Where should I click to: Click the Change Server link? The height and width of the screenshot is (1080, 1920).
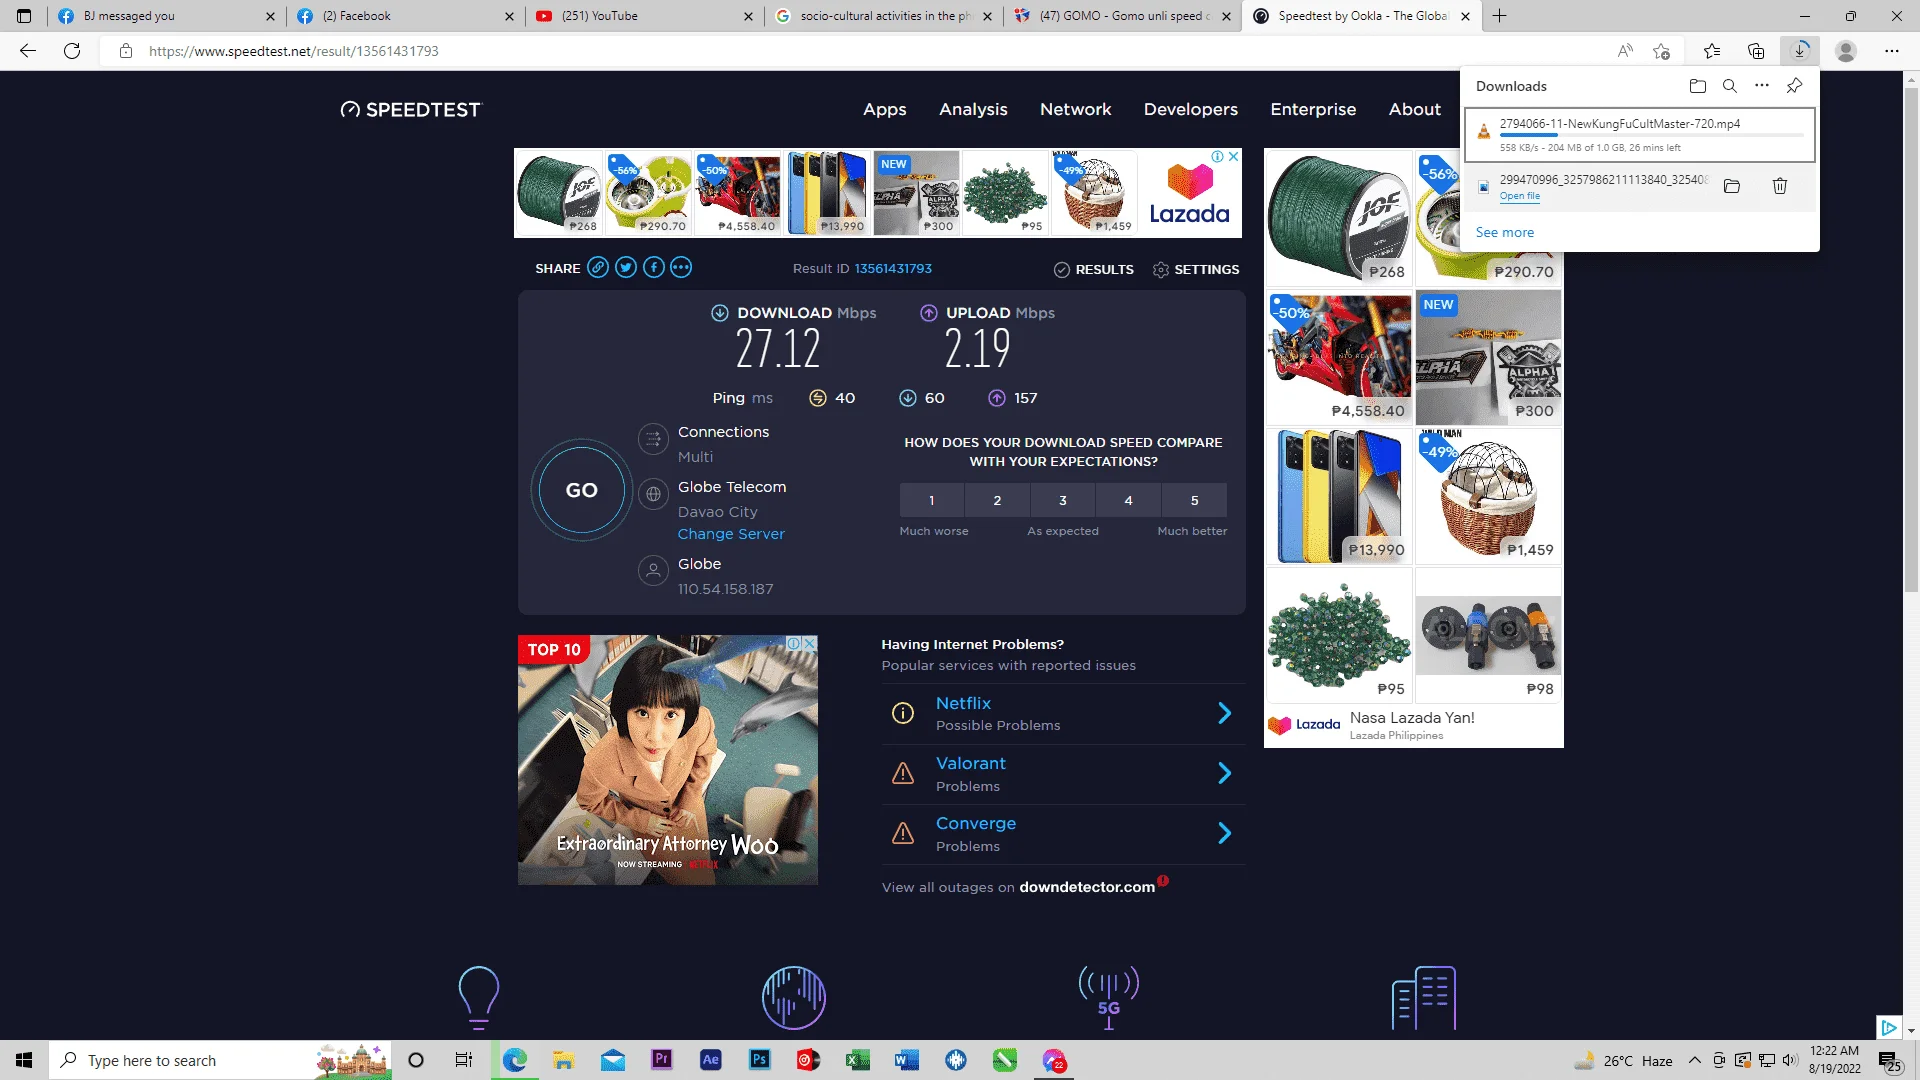point(731,534)
